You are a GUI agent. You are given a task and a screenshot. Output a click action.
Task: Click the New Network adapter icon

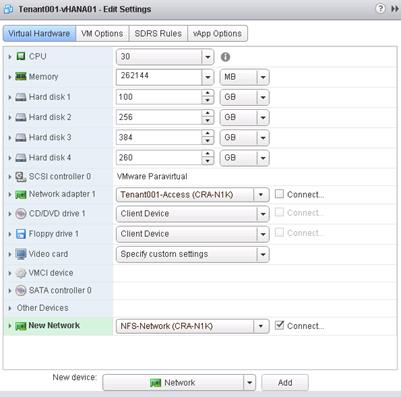[21, 326]
